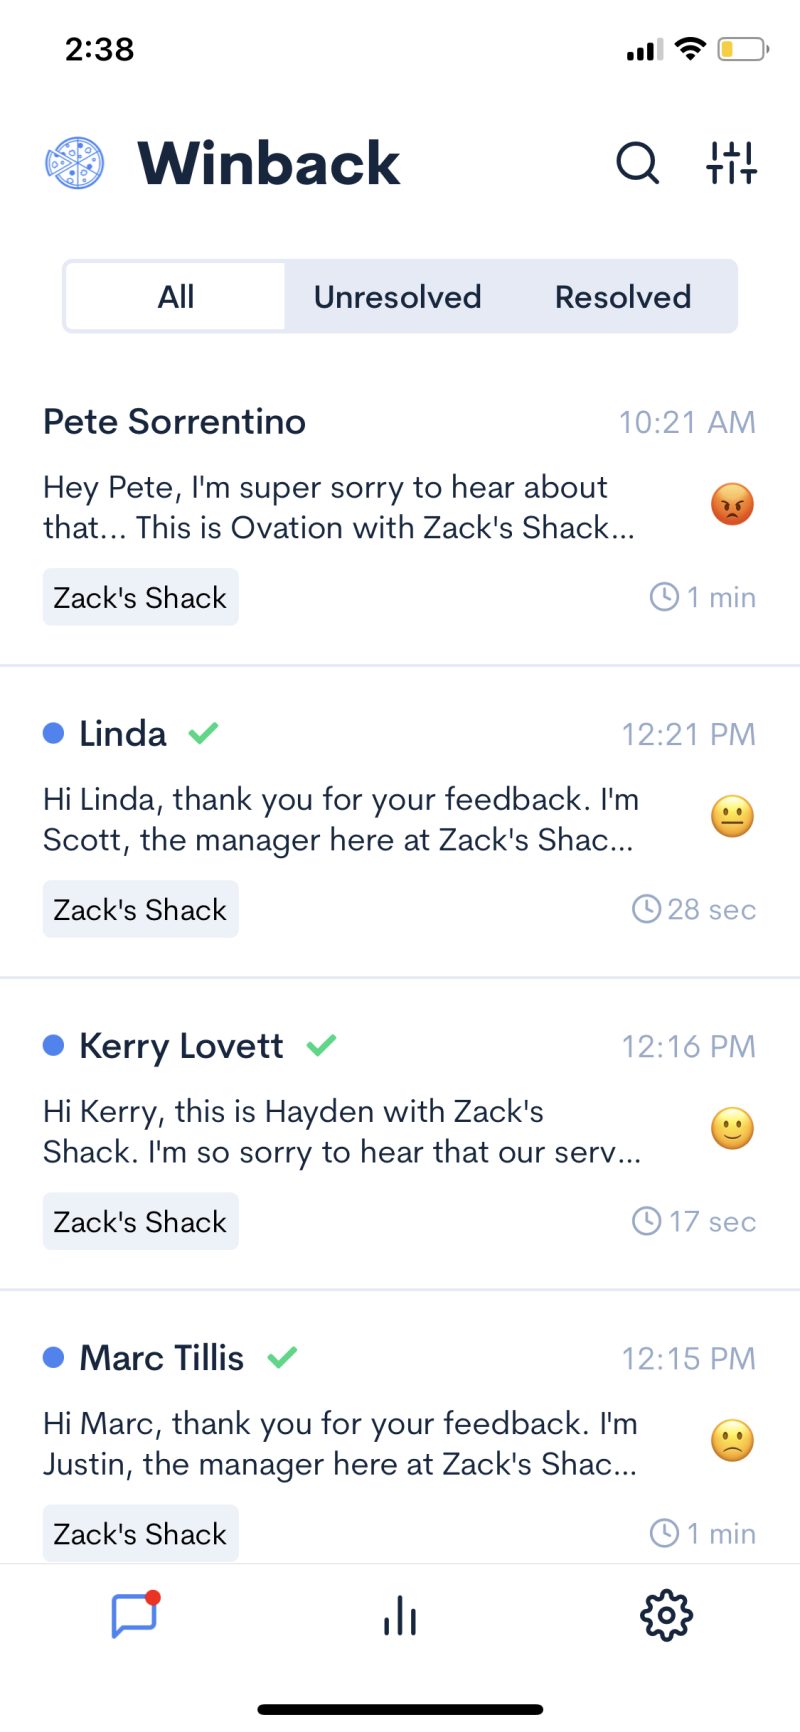Switch to the Unresolved tab
Viewport: 800px width, 1732px height.
pos(398,297)
